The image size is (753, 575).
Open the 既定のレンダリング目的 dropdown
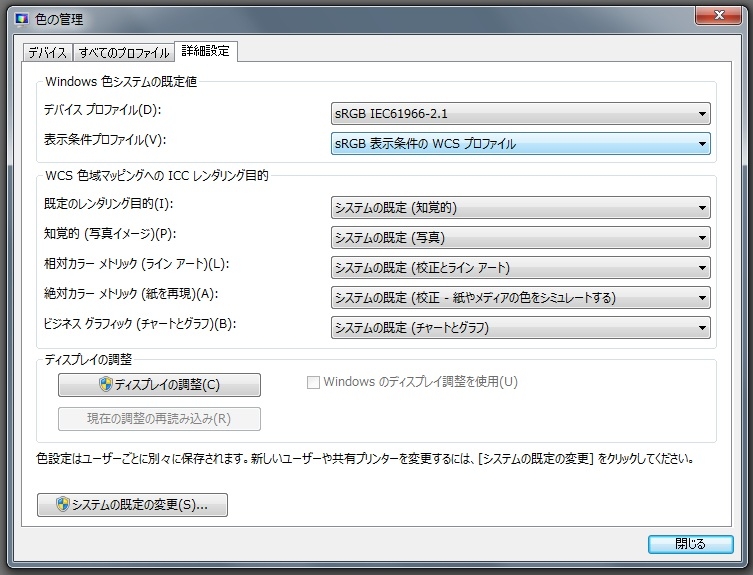tap(521, 208)
